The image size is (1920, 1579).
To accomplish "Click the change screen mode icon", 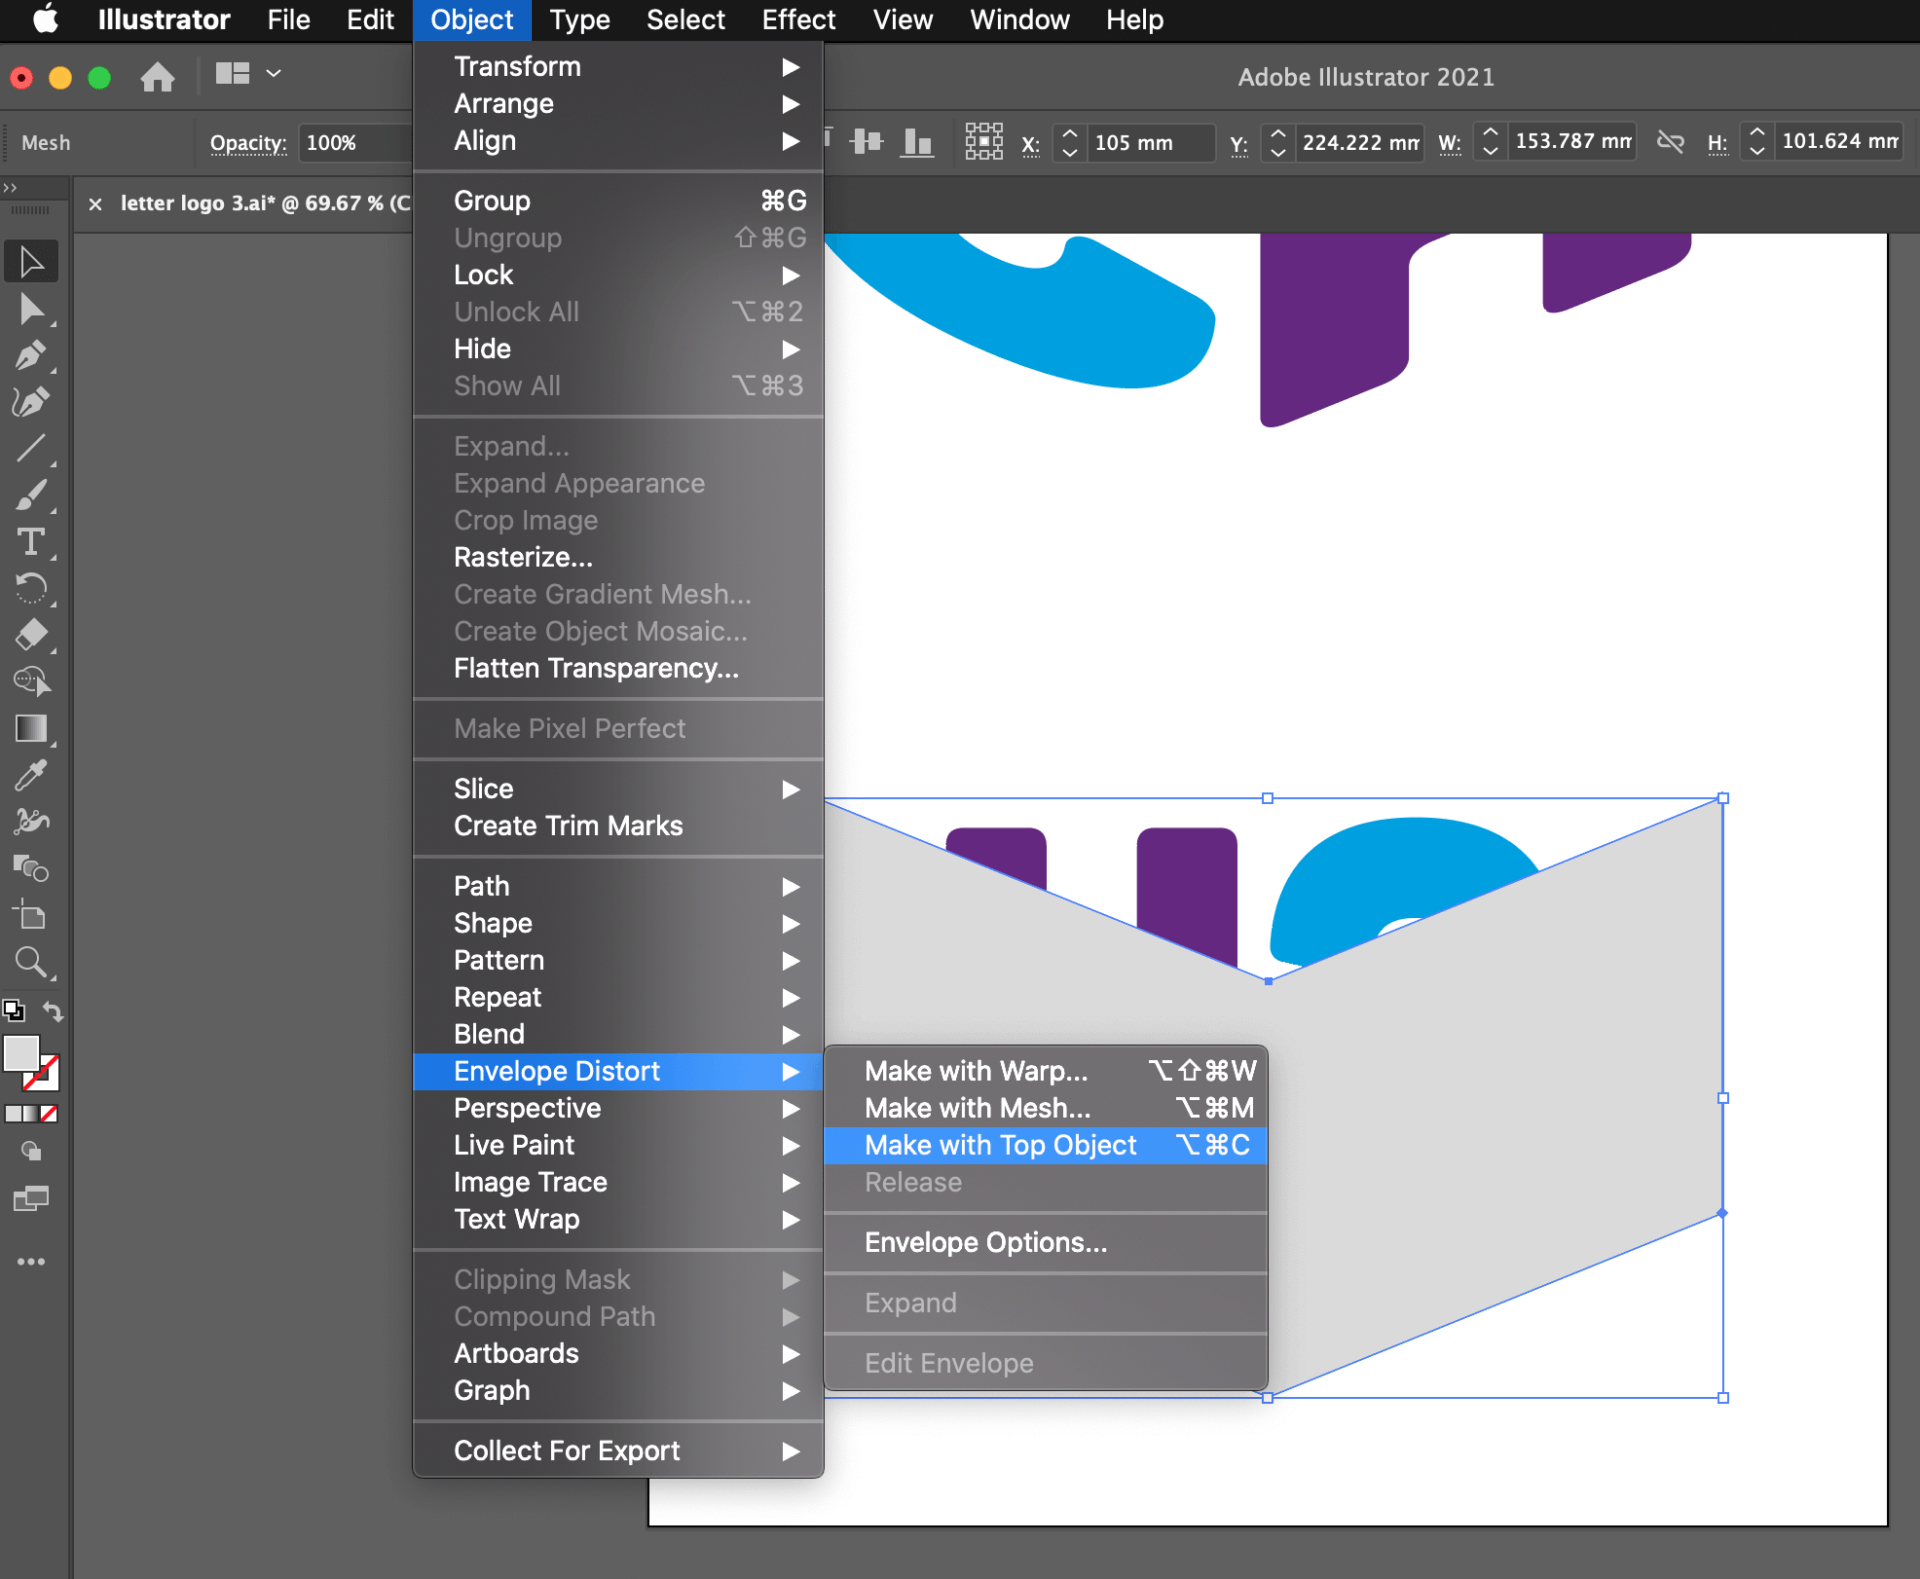I will [31, 1198].
